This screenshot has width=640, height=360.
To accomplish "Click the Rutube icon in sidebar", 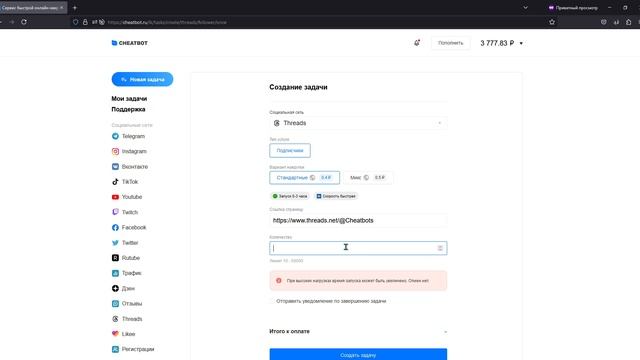I will tap(115, 258).
